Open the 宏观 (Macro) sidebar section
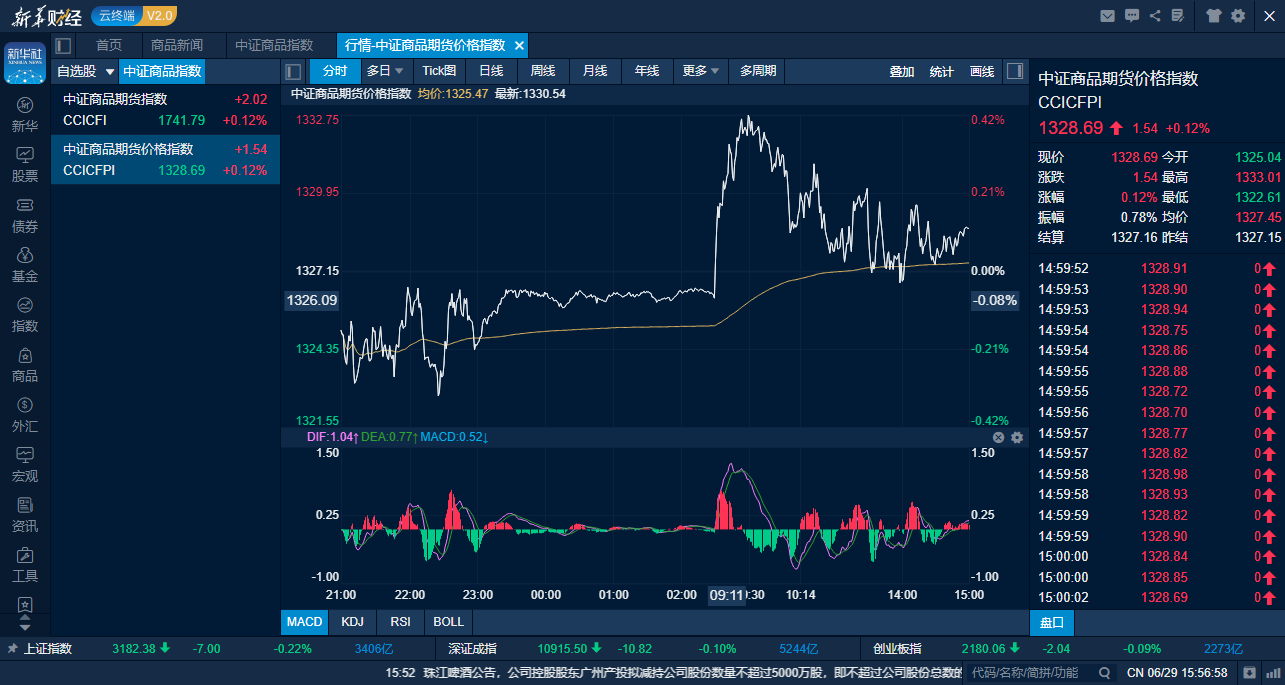The width and height of the screenshot is (1285, 685). click(25, 464)
